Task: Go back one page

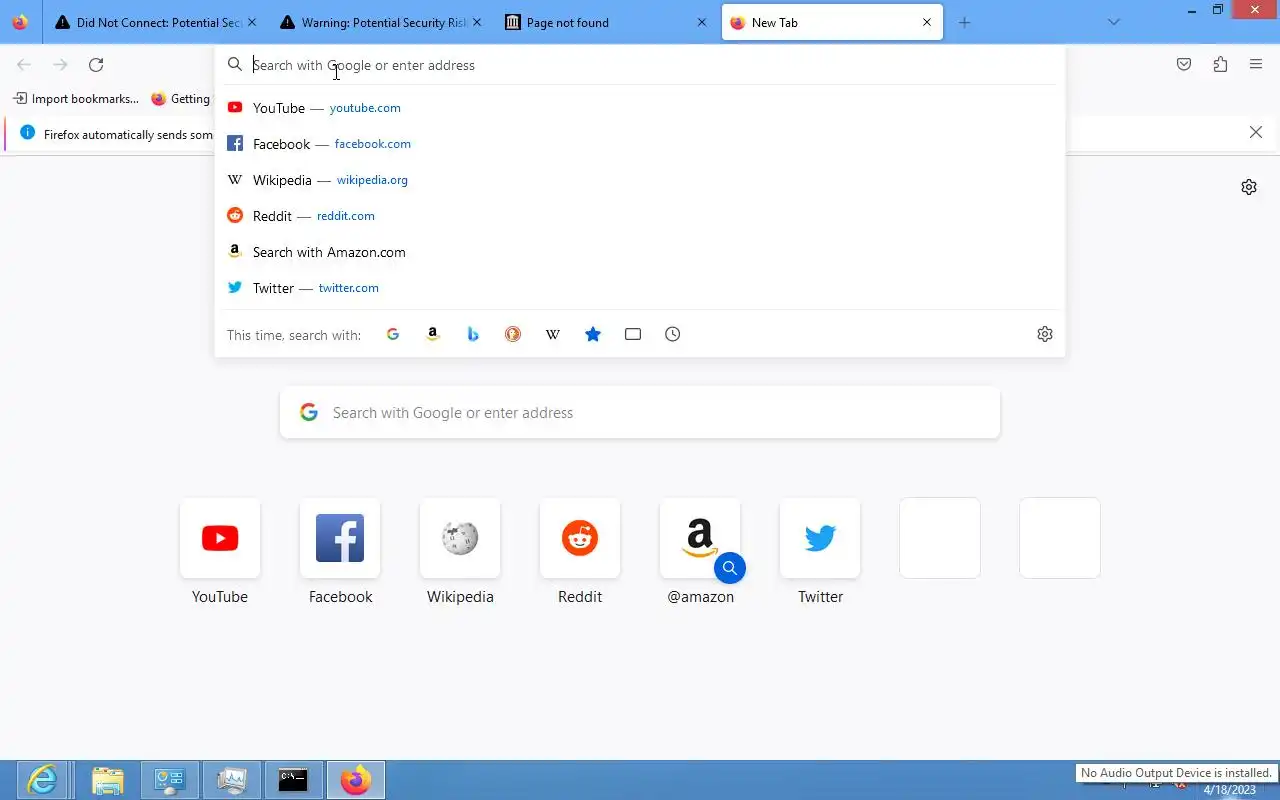Action: click(x=24, y=65)
